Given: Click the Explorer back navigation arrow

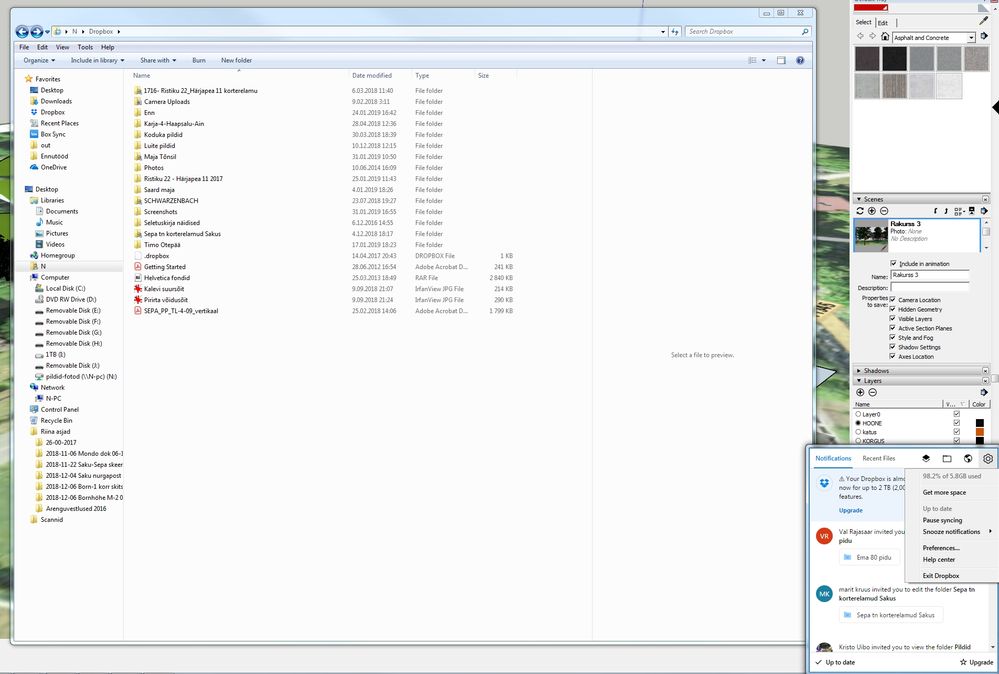Looking at the screenshot, I should (x=21, y=31).
